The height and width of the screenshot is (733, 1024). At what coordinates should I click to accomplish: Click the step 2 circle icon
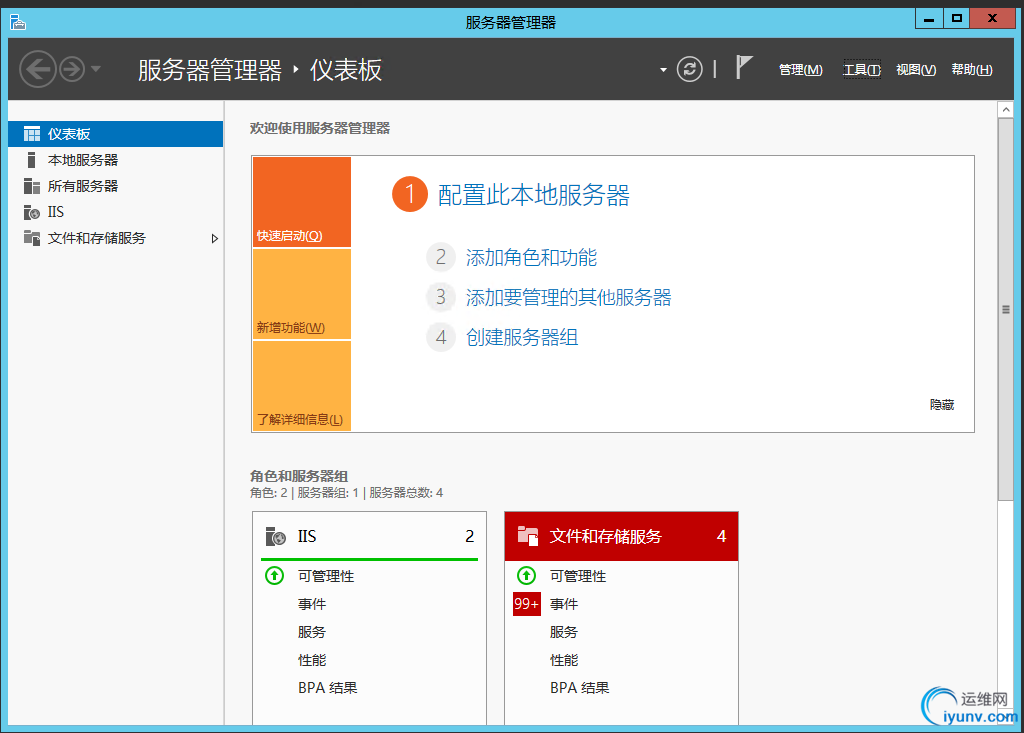tap(441, 257)
